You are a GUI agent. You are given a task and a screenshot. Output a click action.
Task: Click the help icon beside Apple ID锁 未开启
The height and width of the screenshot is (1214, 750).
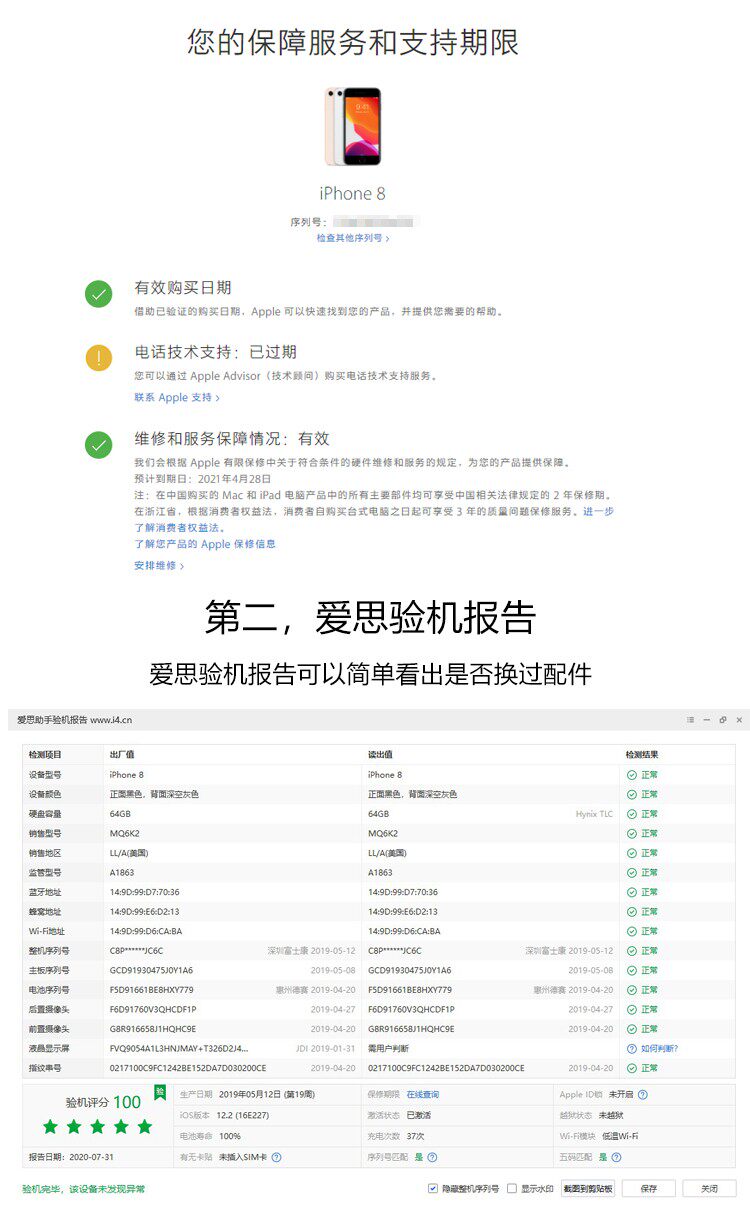pyautogui.click(x=642, y=1095)
